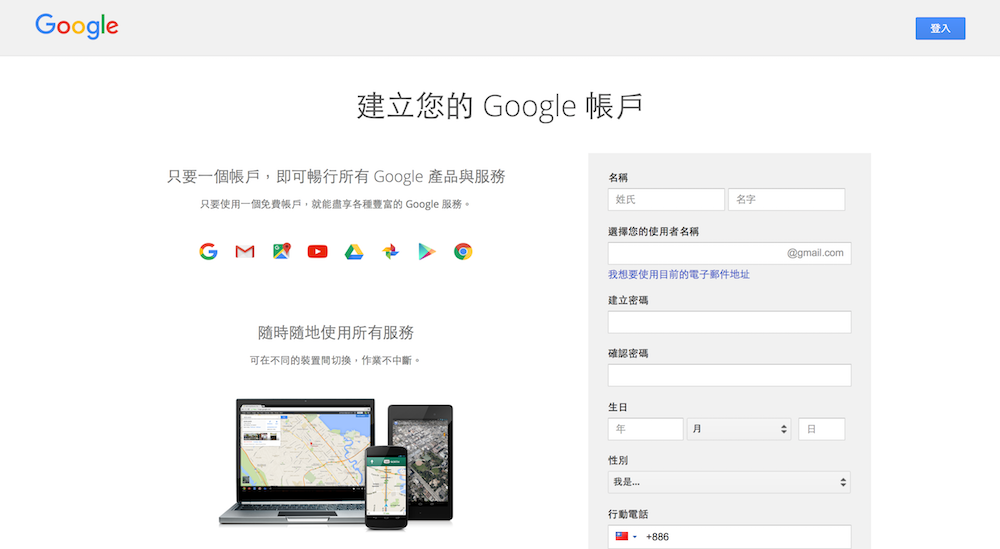The height and width of the screenshot is (549, 1000).
Task: Click the Chrome browser icon
Action: 463,251
